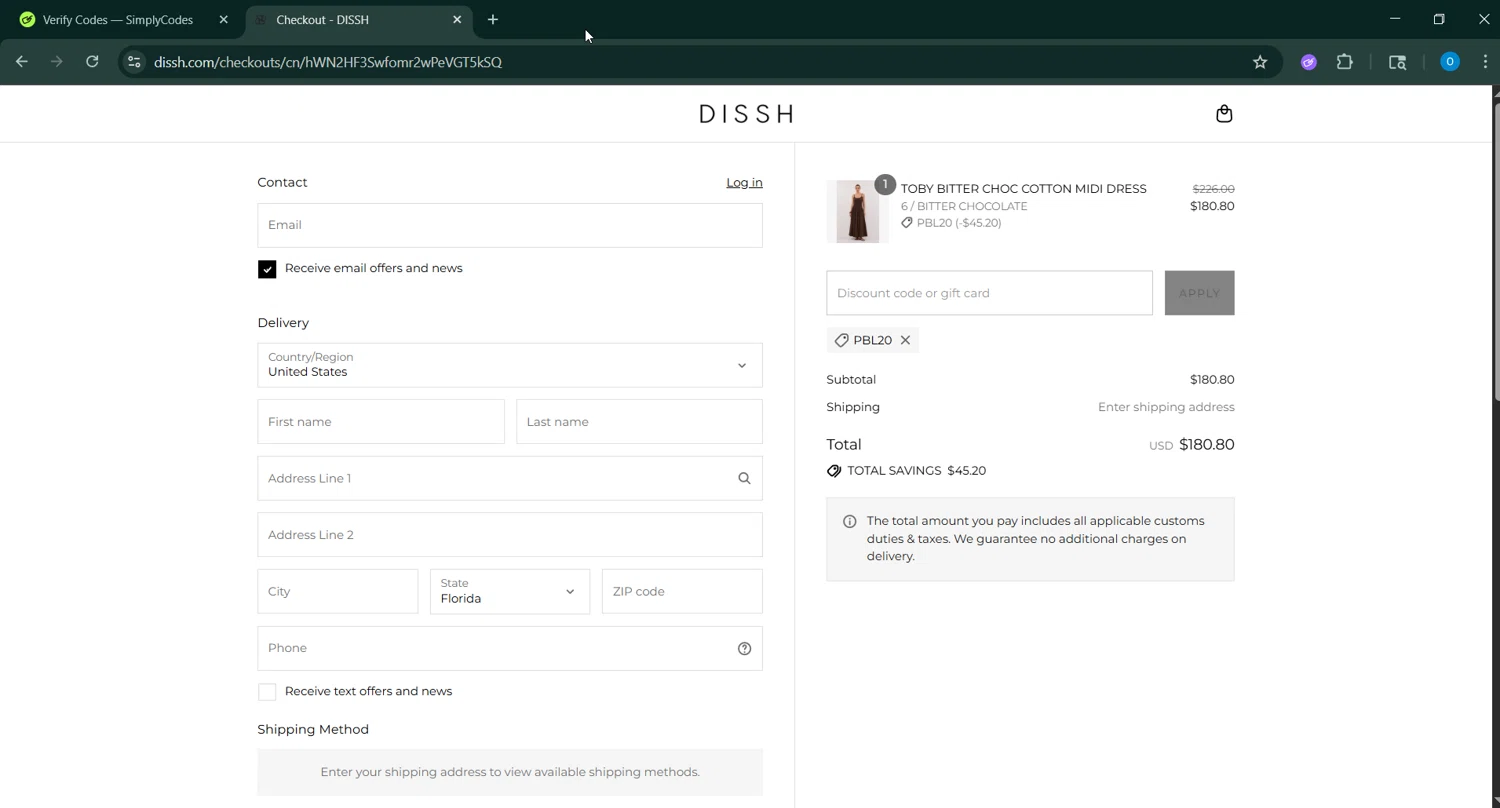Image resolution: width=1500 pixels, height=808 pixels.
Task: Click the APPLY discount button
Action: tap(1199, 293)
